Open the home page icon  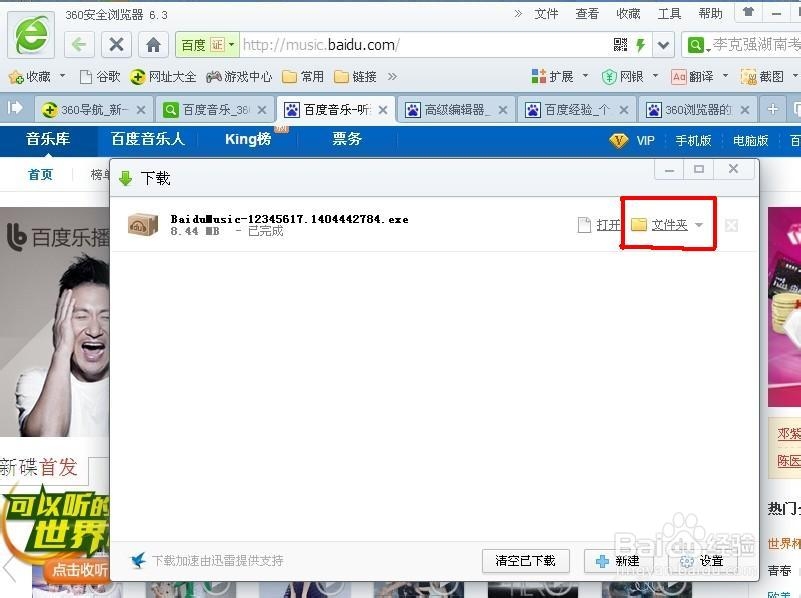(153, 45)
